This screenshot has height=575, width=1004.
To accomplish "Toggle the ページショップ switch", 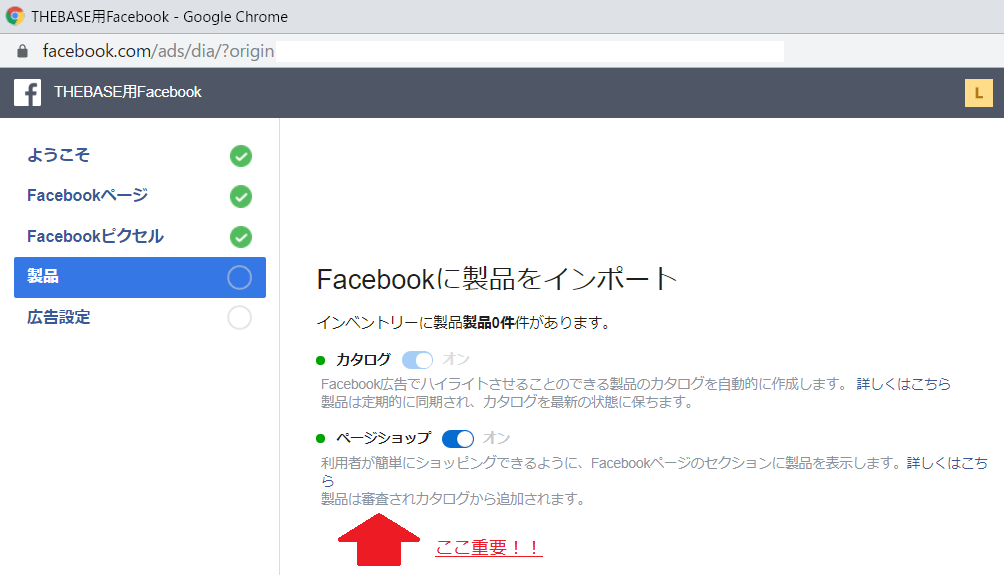I will tap(458, 439).
